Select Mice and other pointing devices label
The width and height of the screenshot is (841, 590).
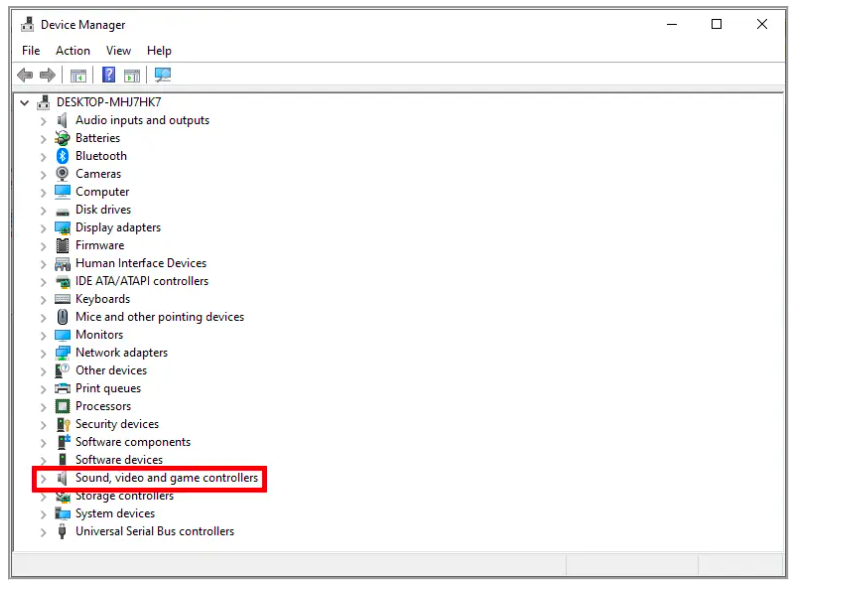[160, 316]
